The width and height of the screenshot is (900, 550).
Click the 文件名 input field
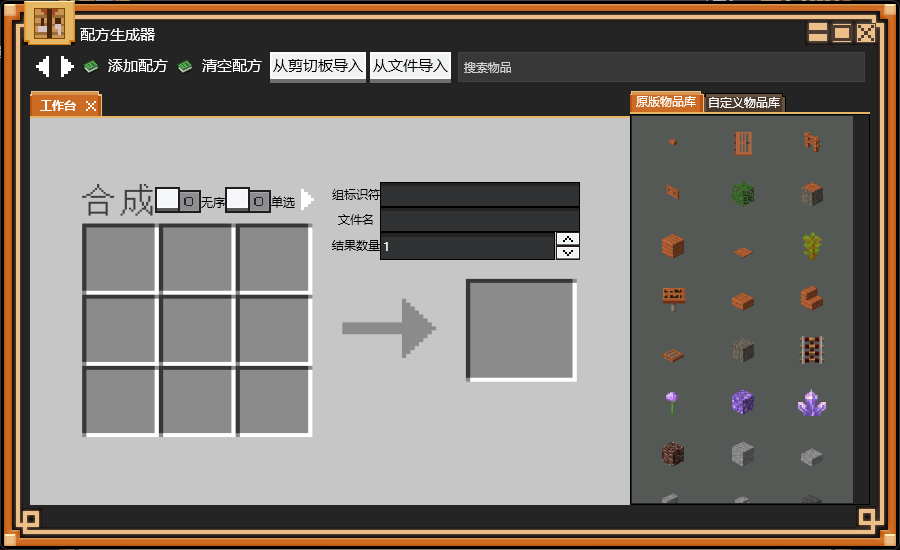pos(480,220)
